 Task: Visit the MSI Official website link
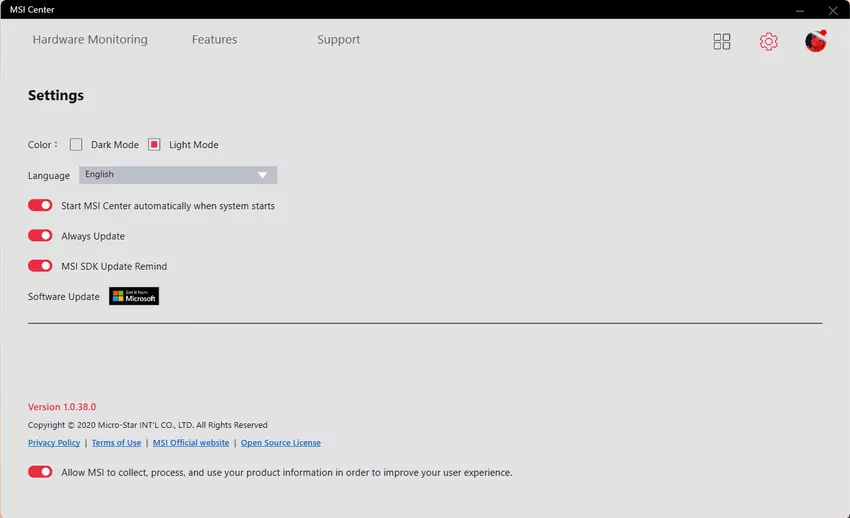point(191,443)
